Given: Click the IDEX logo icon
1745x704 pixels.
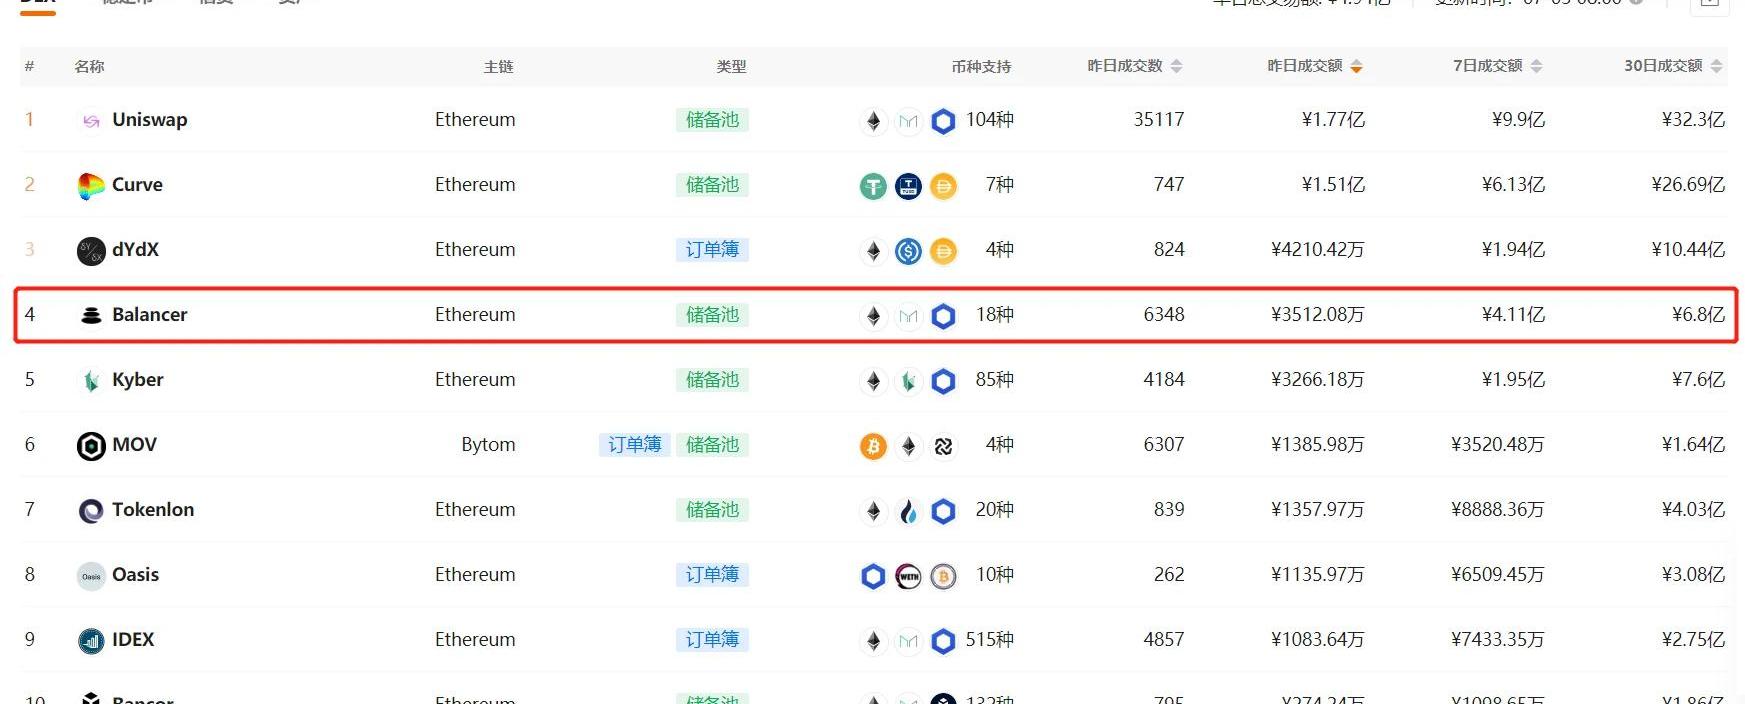Looking at the screenshot, I should (x=91, y=641).
